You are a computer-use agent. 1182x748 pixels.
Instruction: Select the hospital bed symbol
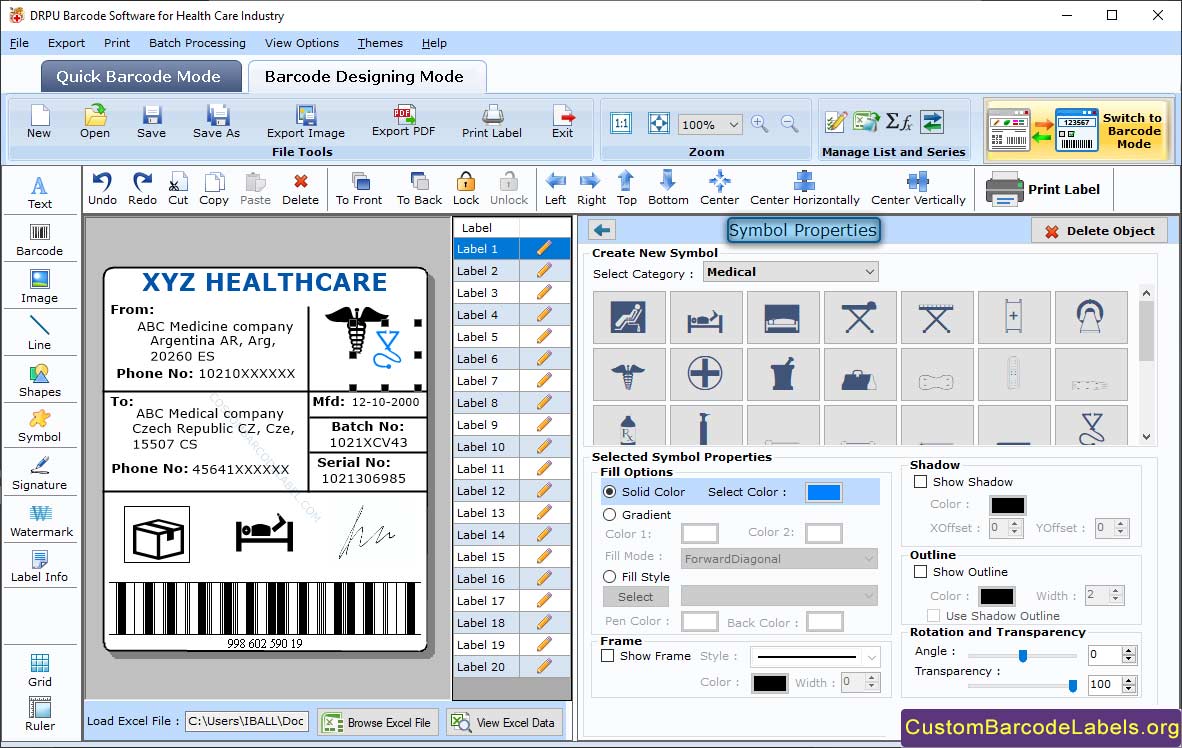click(x=706, y=318)
